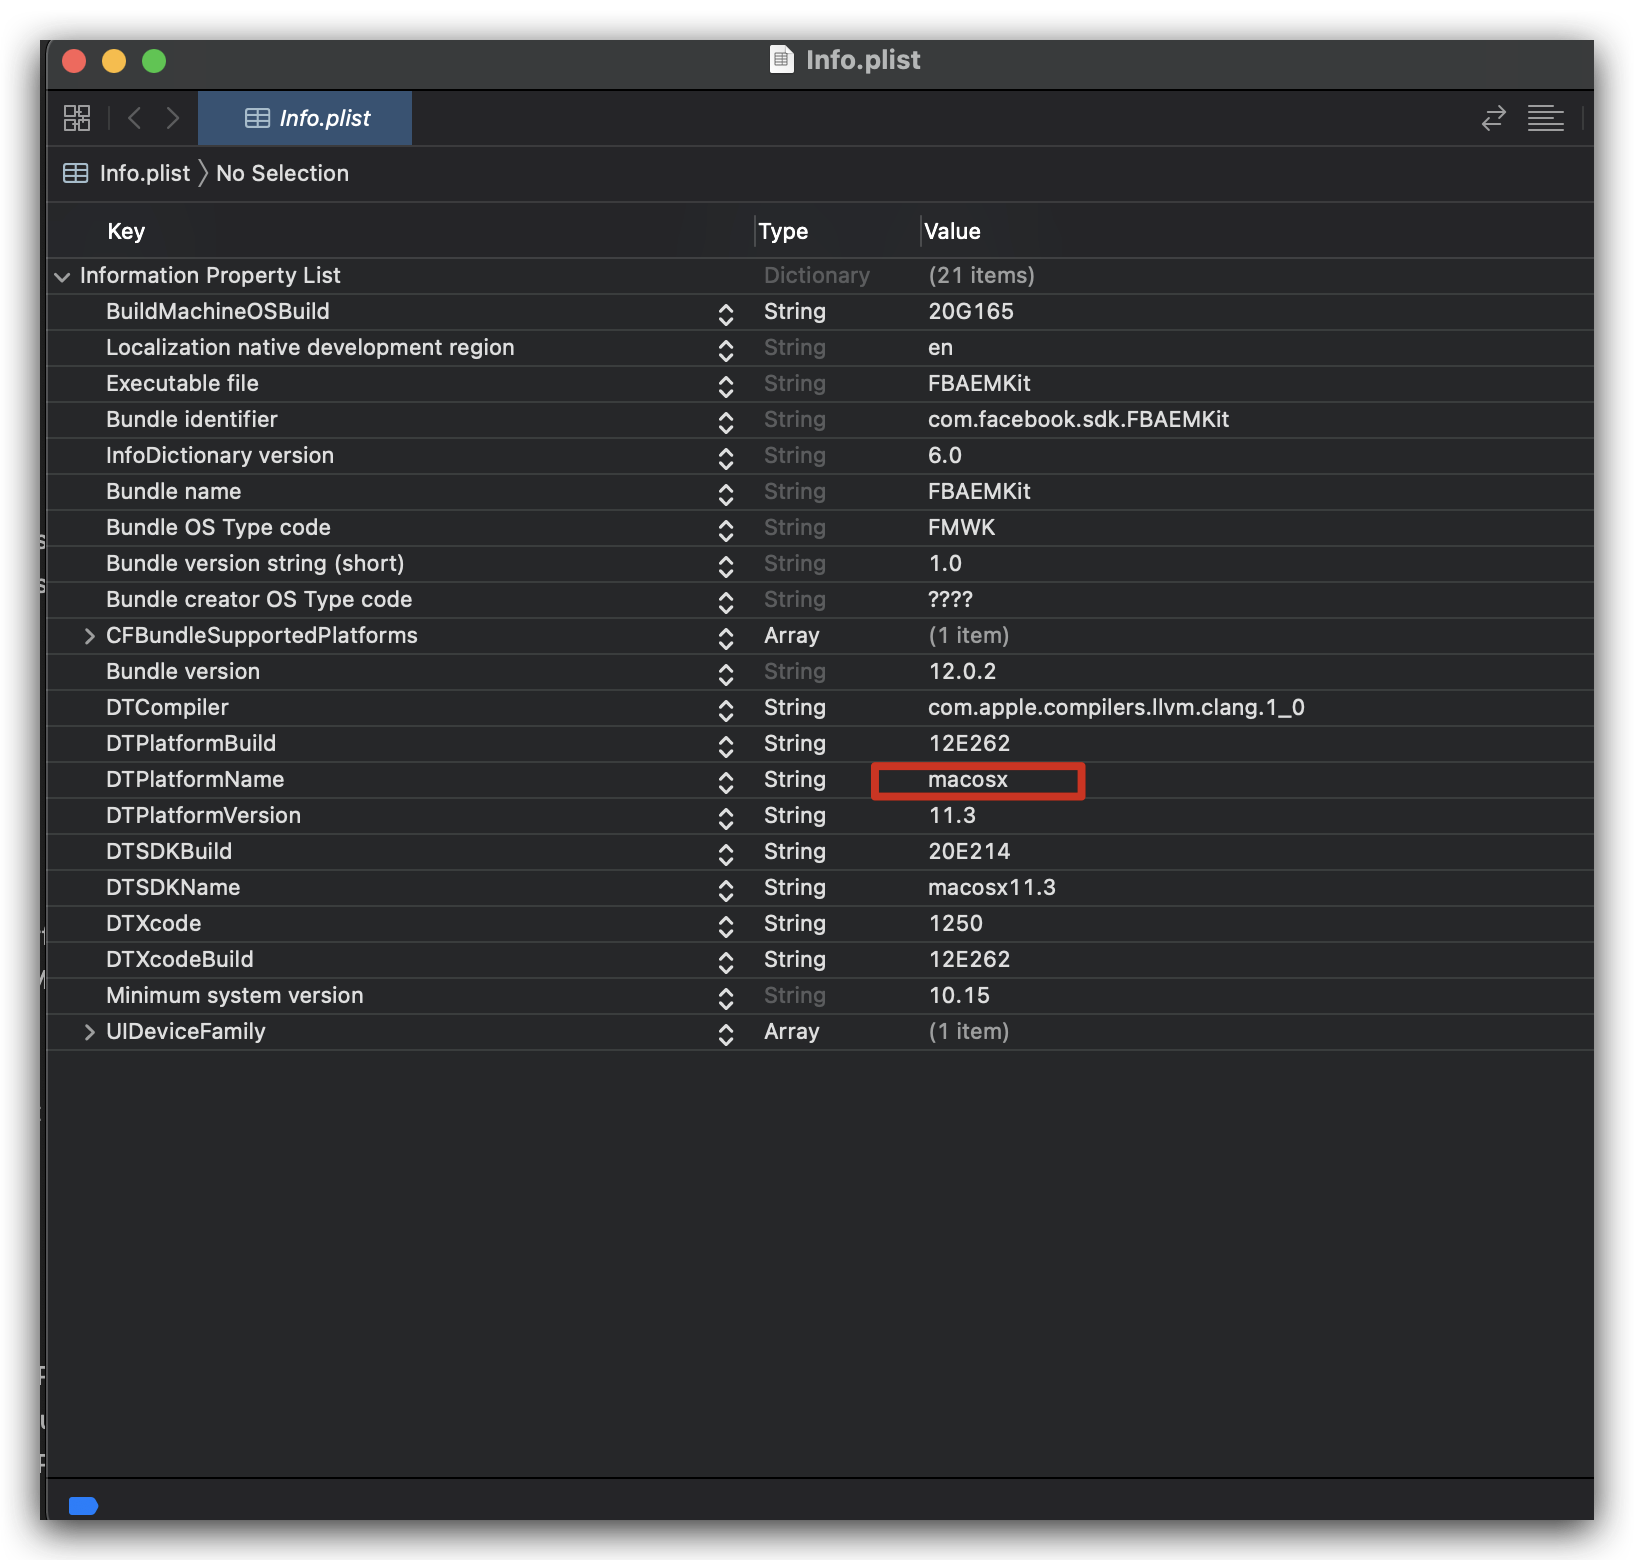The image size is (1634, 1560).
Task: Open the compare editor with double-arrow icon
Action: coord(1493,118)
